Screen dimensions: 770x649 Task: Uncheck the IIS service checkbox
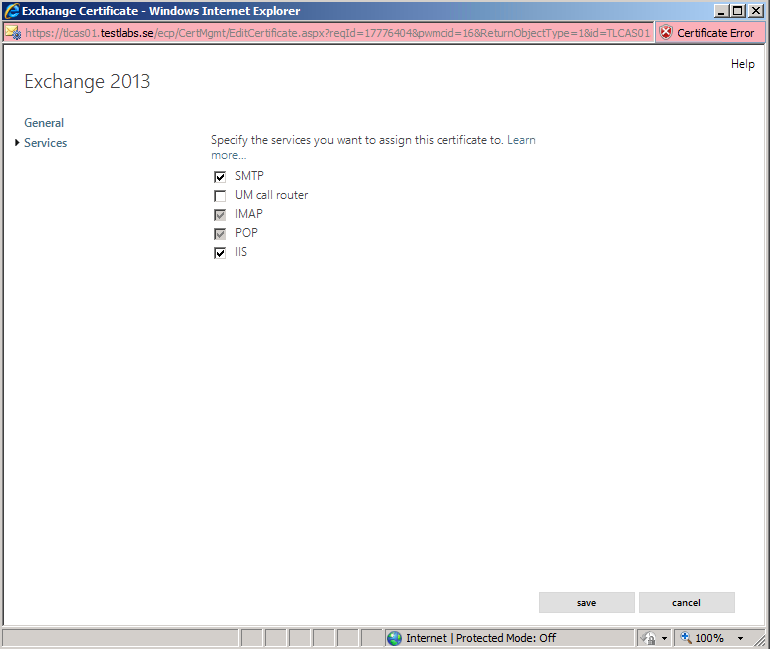click(220, 253)
